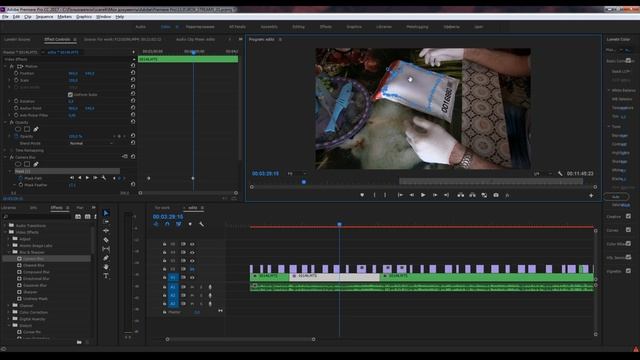
Task: Toggle Basic Correction checkbox in Lumetri
Action: [x=628, y=60]
